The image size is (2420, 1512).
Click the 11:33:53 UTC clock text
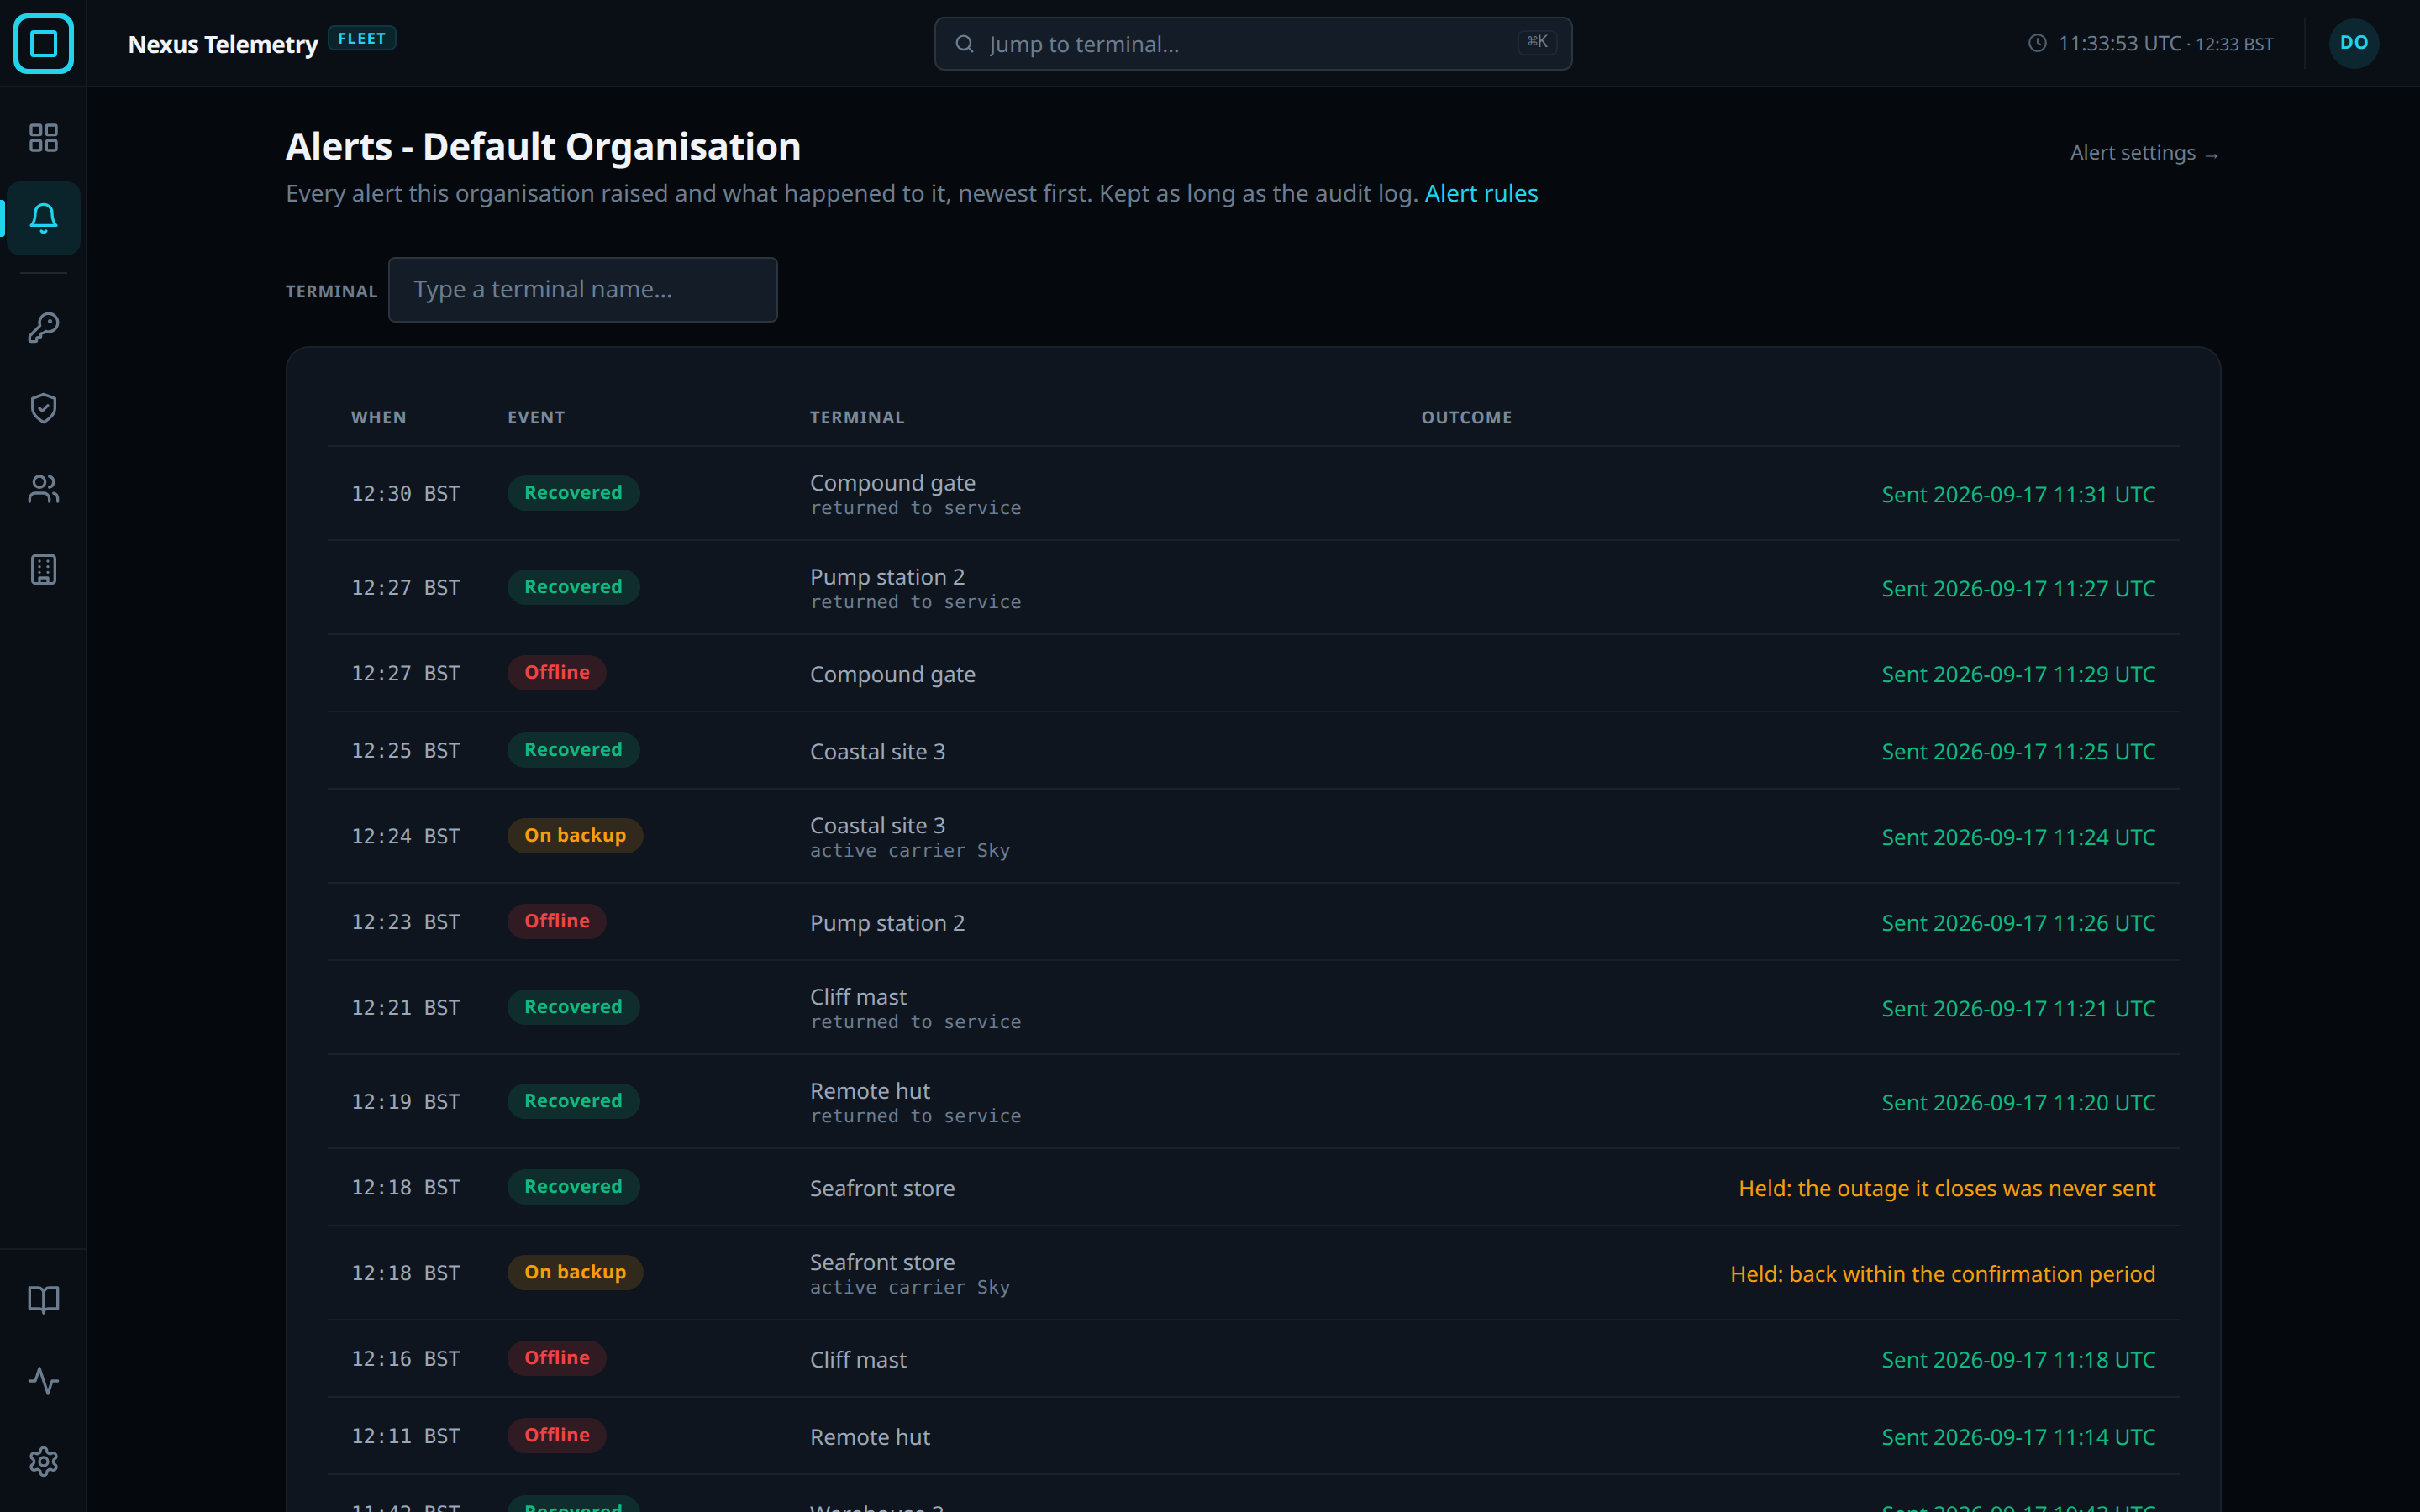[2119, 43]
